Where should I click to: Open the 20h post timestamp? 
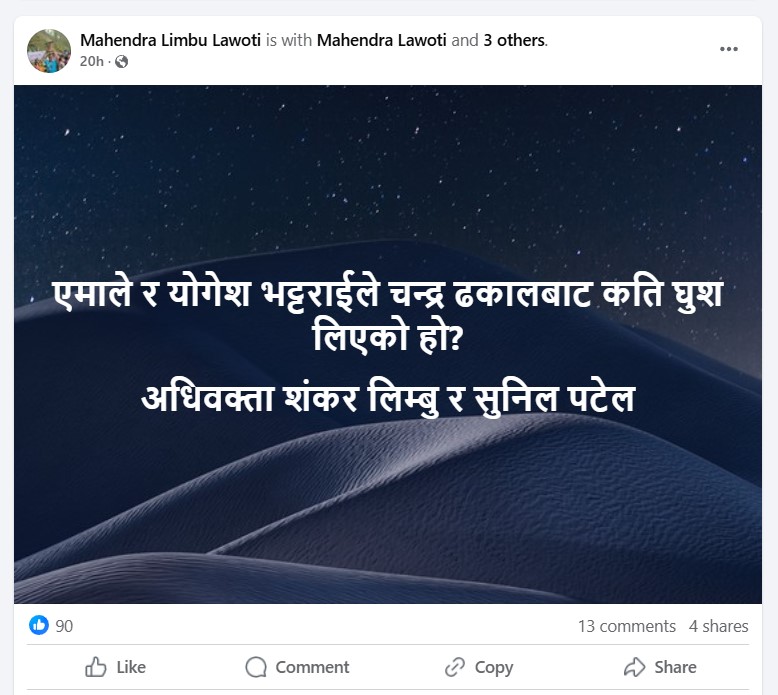pos(92,62)
